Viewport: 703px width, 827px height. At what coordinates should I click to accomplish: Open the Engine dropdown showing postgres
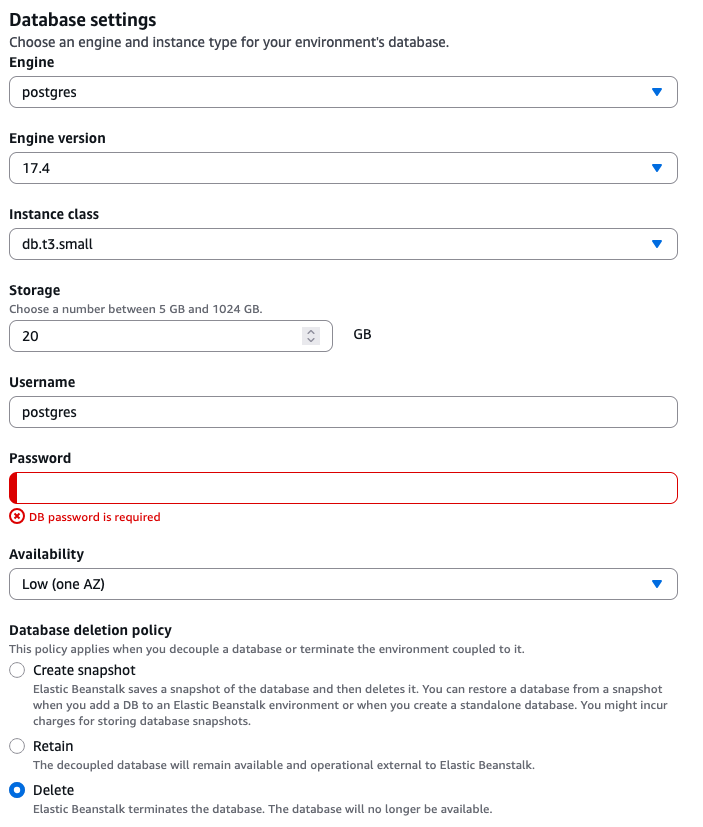click(x=330, y=92)
